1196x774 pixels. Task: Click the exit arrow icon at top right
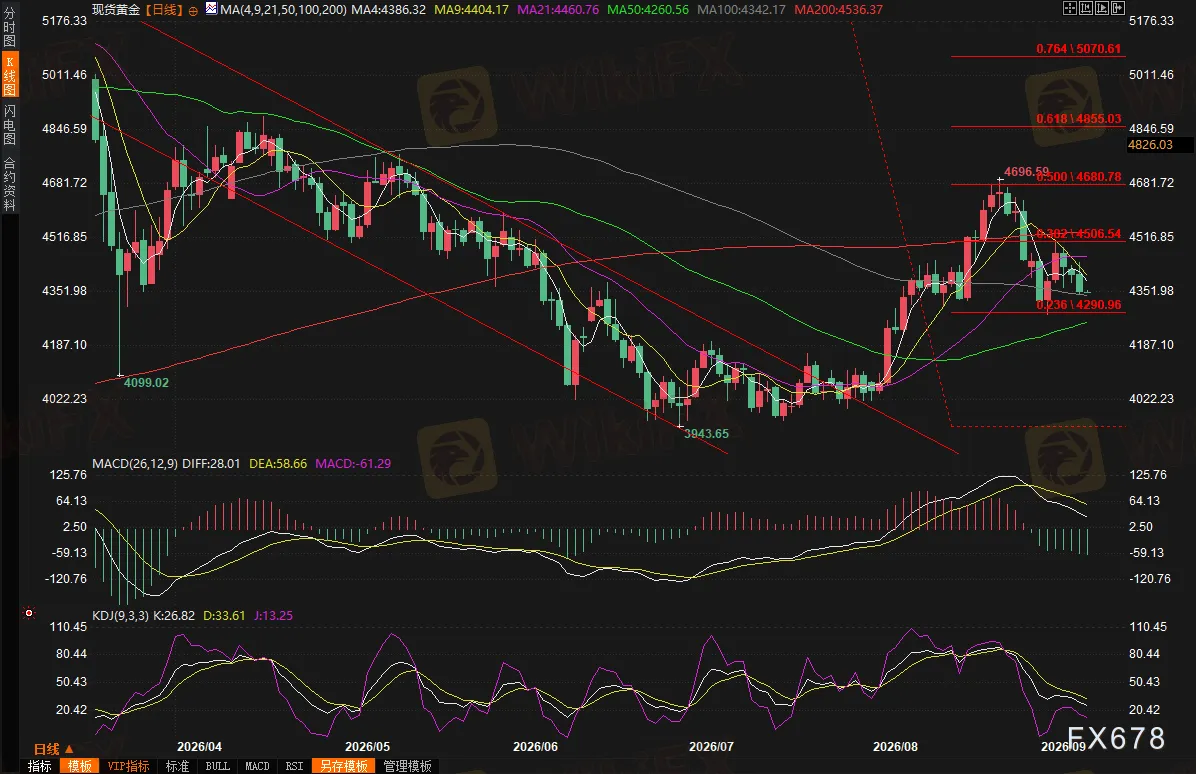(x=1117, y=8)
